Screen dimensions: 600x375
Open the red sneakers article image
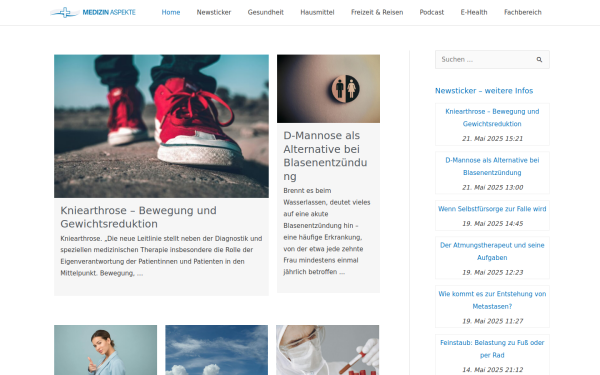coord(161,126)
